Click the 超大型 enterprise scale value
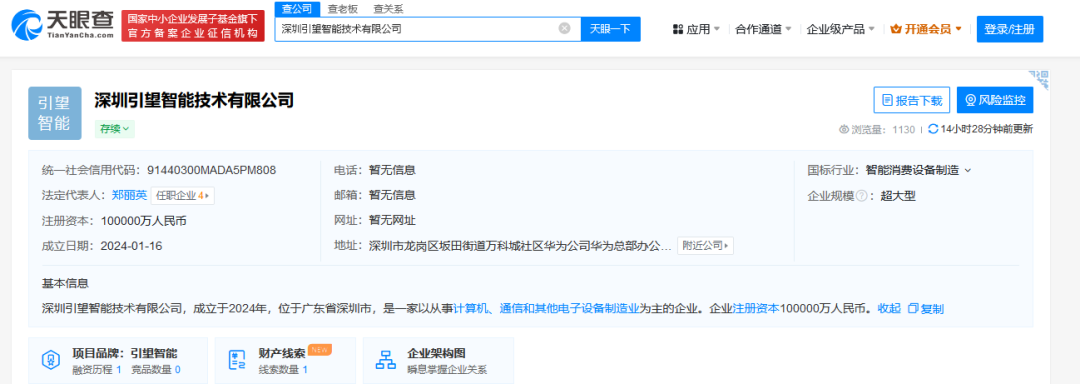Viewport: 1080px width, 384px height. click(x=898, y=196)
